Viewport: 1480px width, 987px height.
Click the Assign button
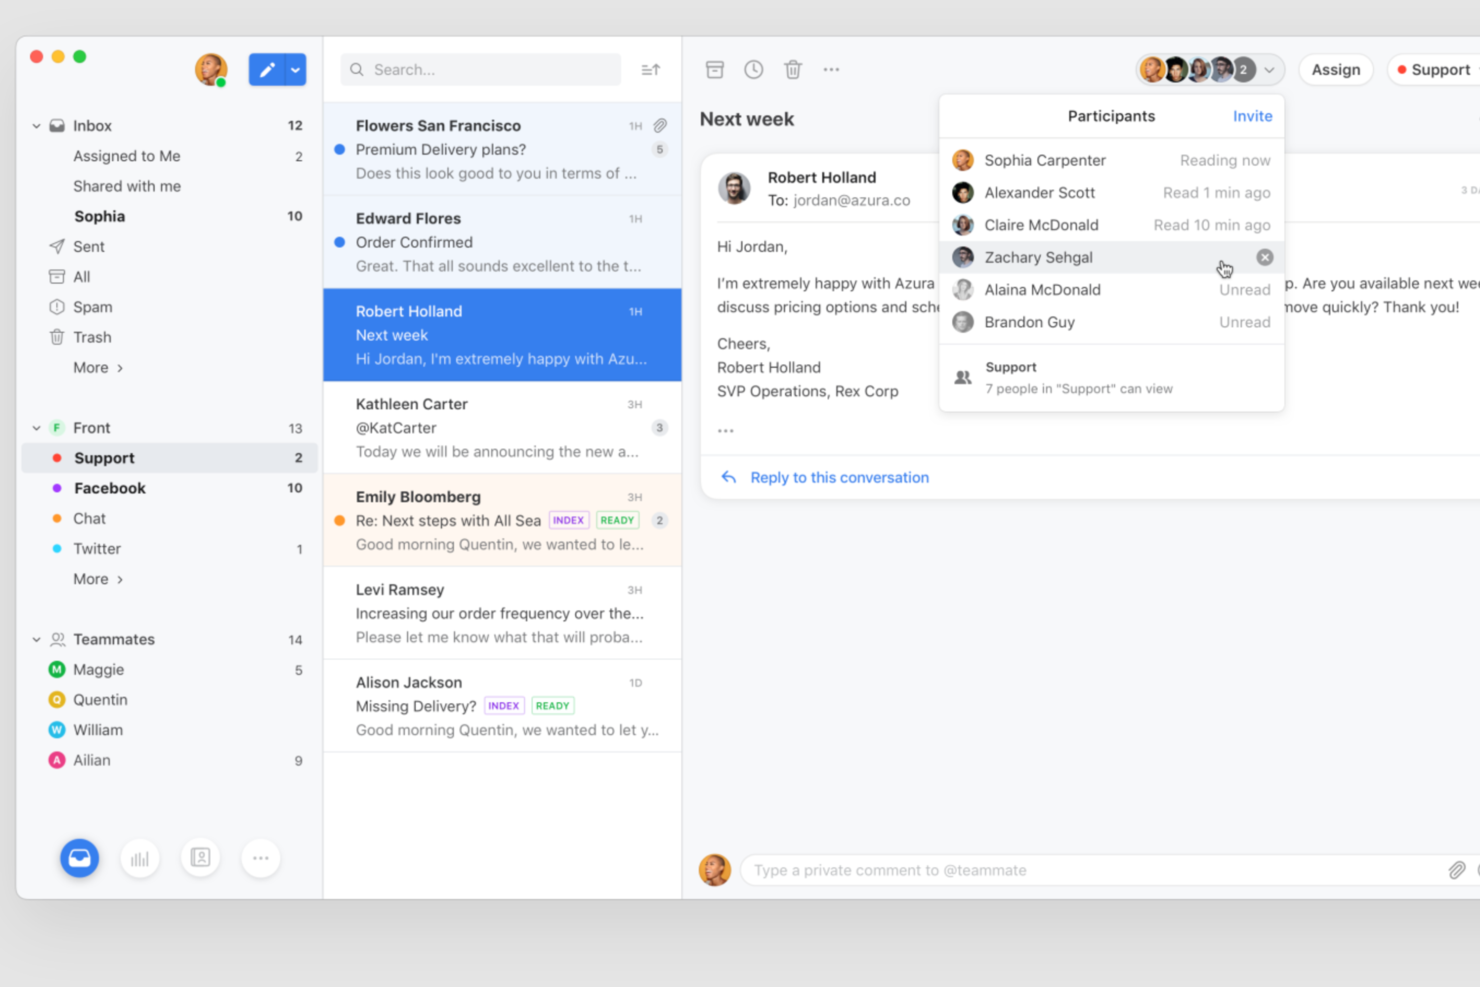(1336, 69)
